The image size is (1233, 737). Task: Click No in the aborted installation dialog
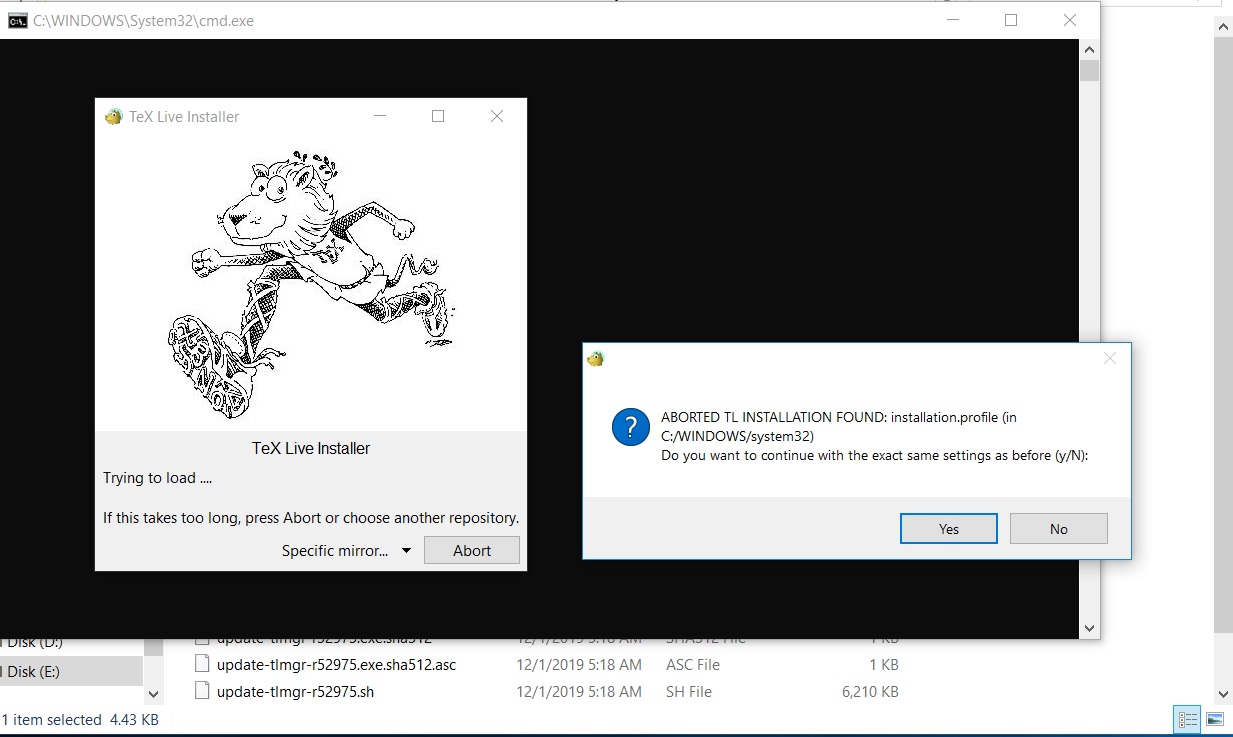pyautogui.click(x=1058, y=529)
